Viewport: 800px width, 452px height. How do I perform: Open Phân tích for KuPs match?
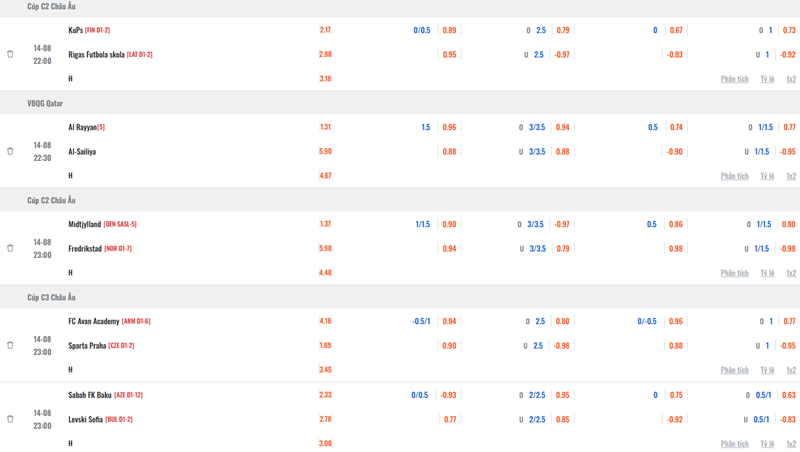(734, 79)
